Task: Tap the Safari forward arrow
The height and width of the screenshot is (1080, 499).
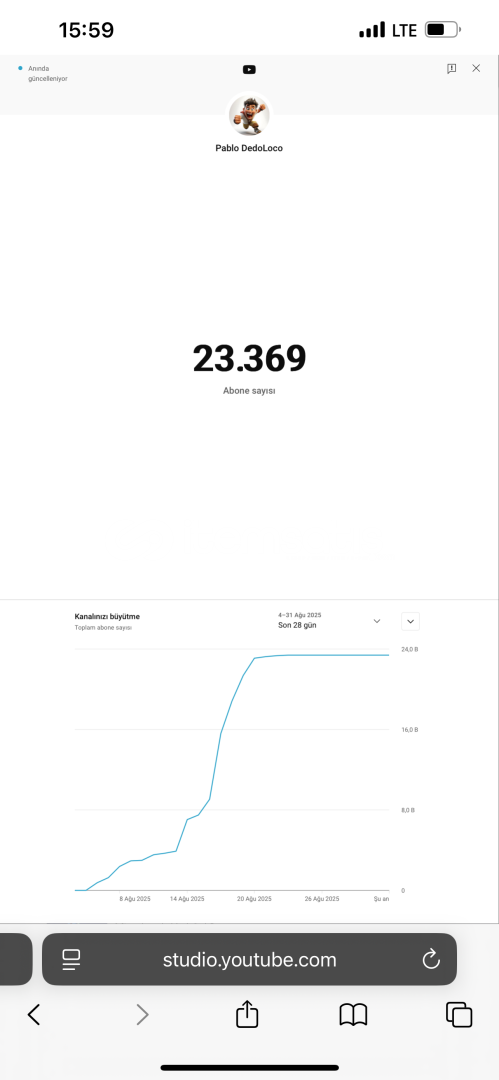Action: click(x=142, y=1015)
